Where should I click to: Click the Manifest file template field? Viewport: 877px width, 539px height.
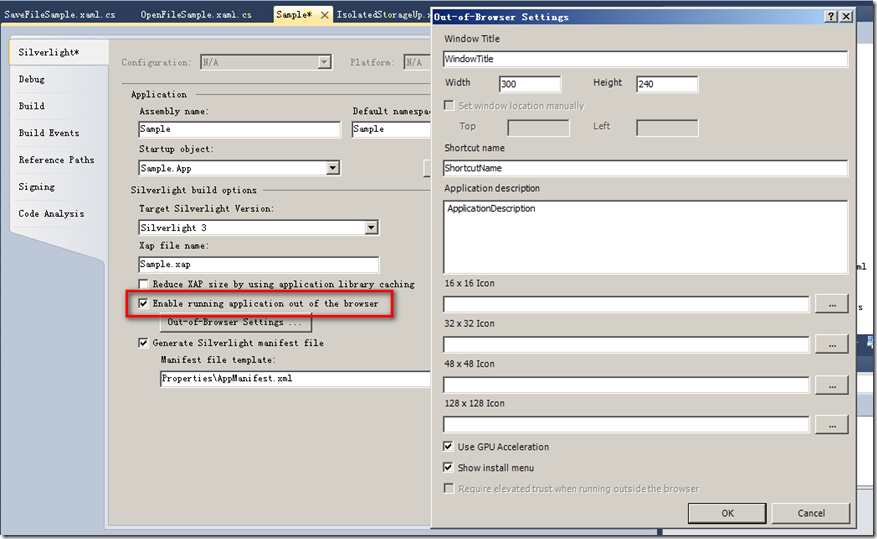[x=295, y=379]
